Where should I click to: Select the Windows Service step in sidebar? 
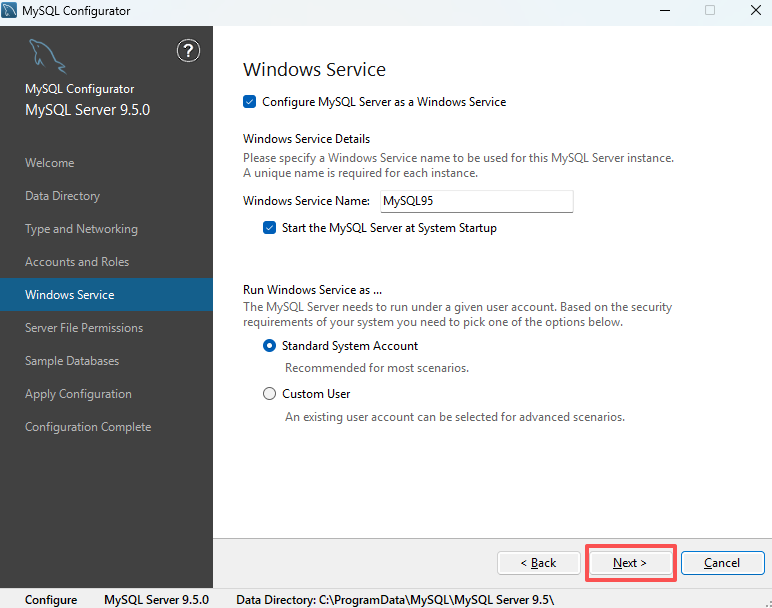point(106,294)
